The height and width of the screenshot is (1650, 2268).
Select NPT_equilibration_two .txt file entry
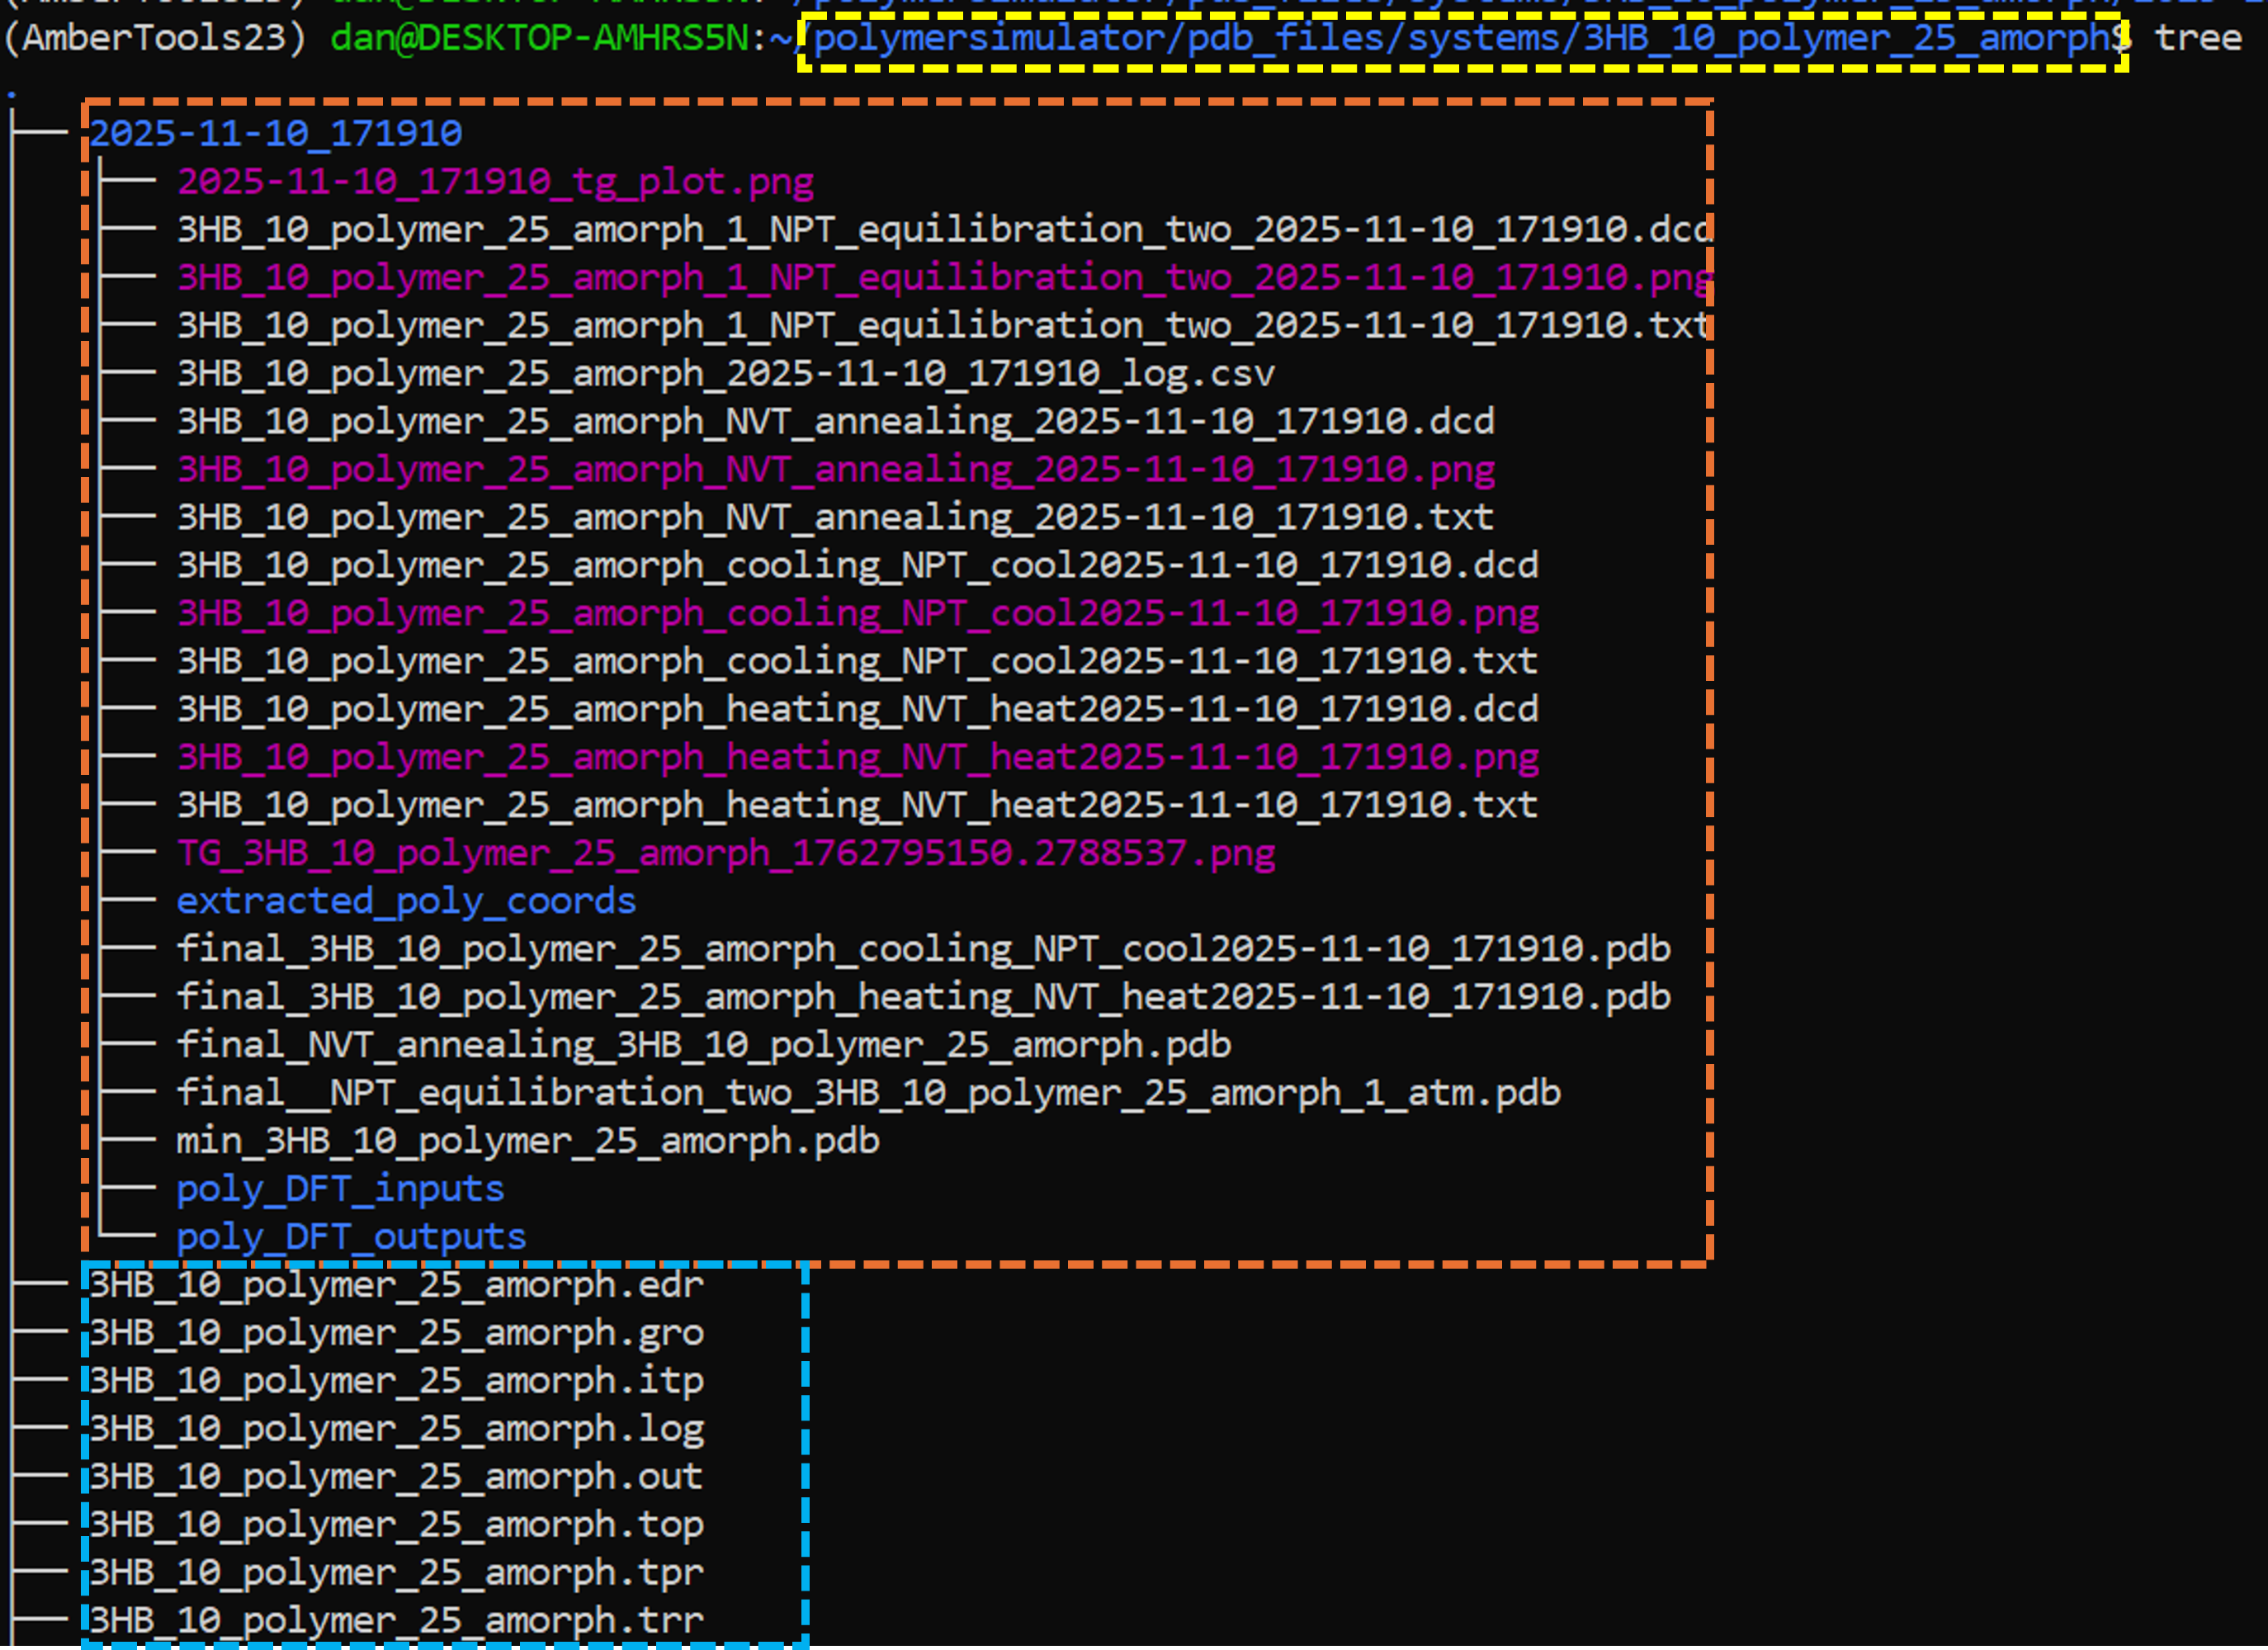[x=945, y=326]
